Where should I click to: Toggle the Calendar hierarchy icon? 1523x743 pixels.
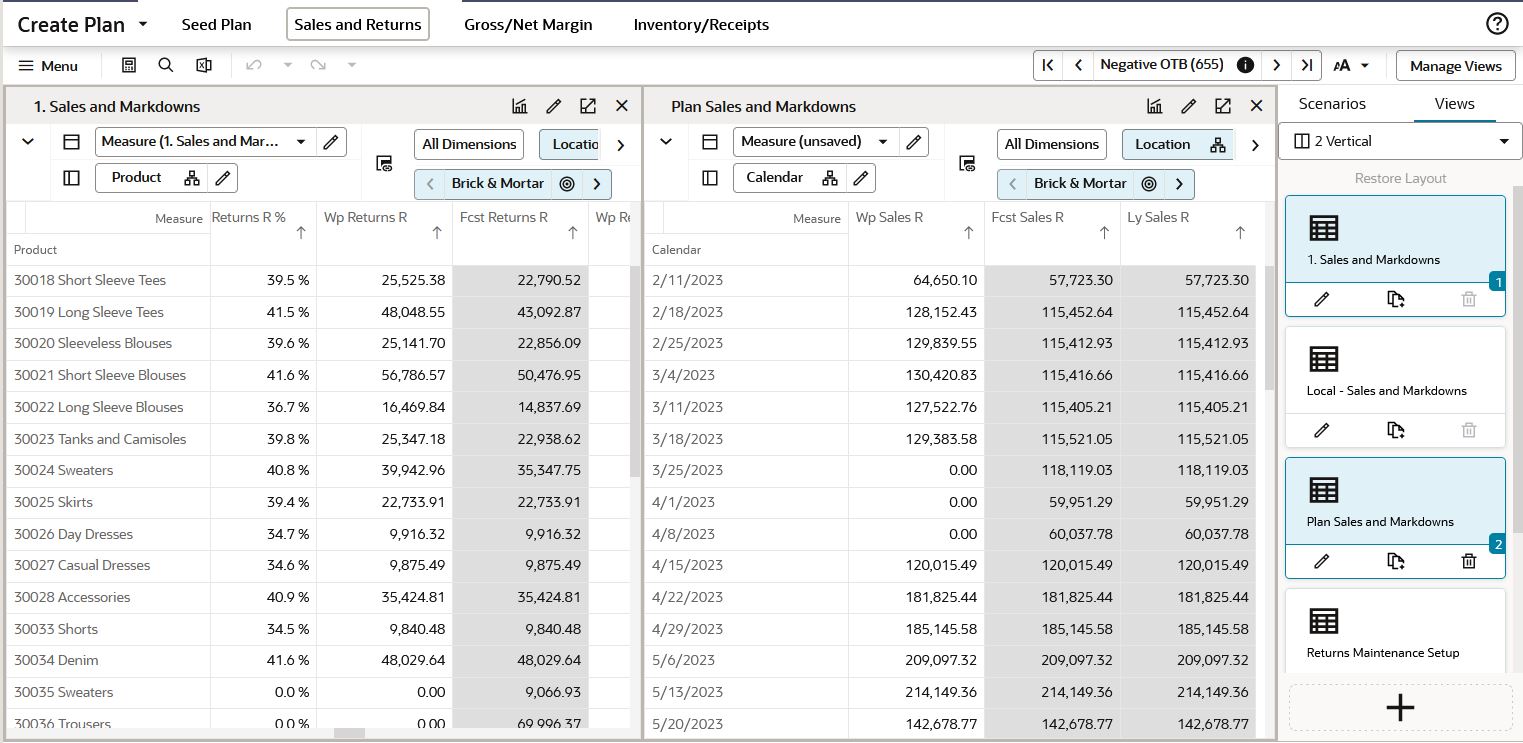829,178
